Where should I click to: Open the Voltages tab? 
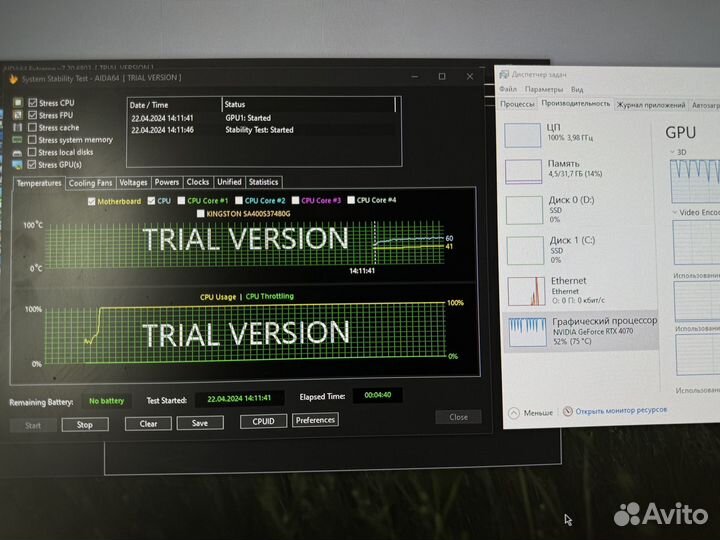click(x=133, y=182)
